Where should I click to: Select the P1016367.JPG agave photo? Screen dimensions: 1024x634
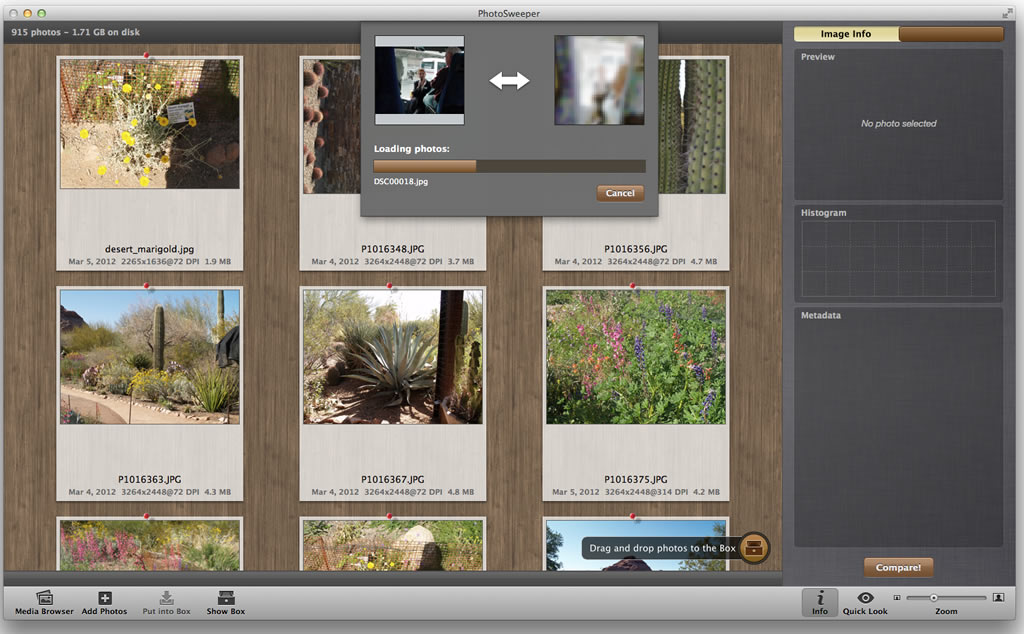393,356
